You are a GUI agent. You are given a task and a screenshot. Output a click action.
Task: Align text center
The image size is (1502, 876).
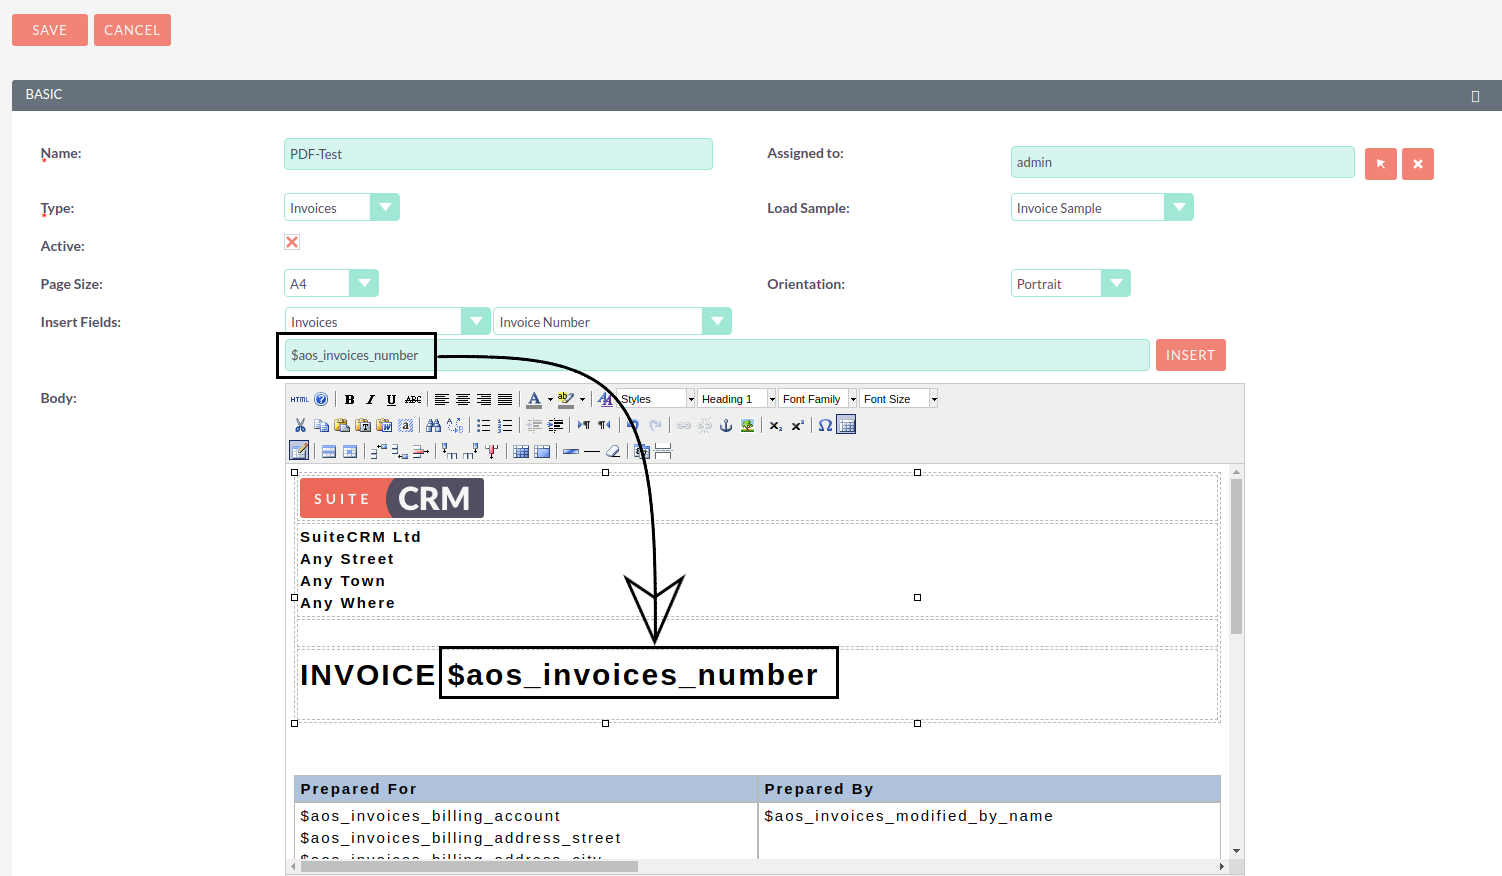[463, 399]
